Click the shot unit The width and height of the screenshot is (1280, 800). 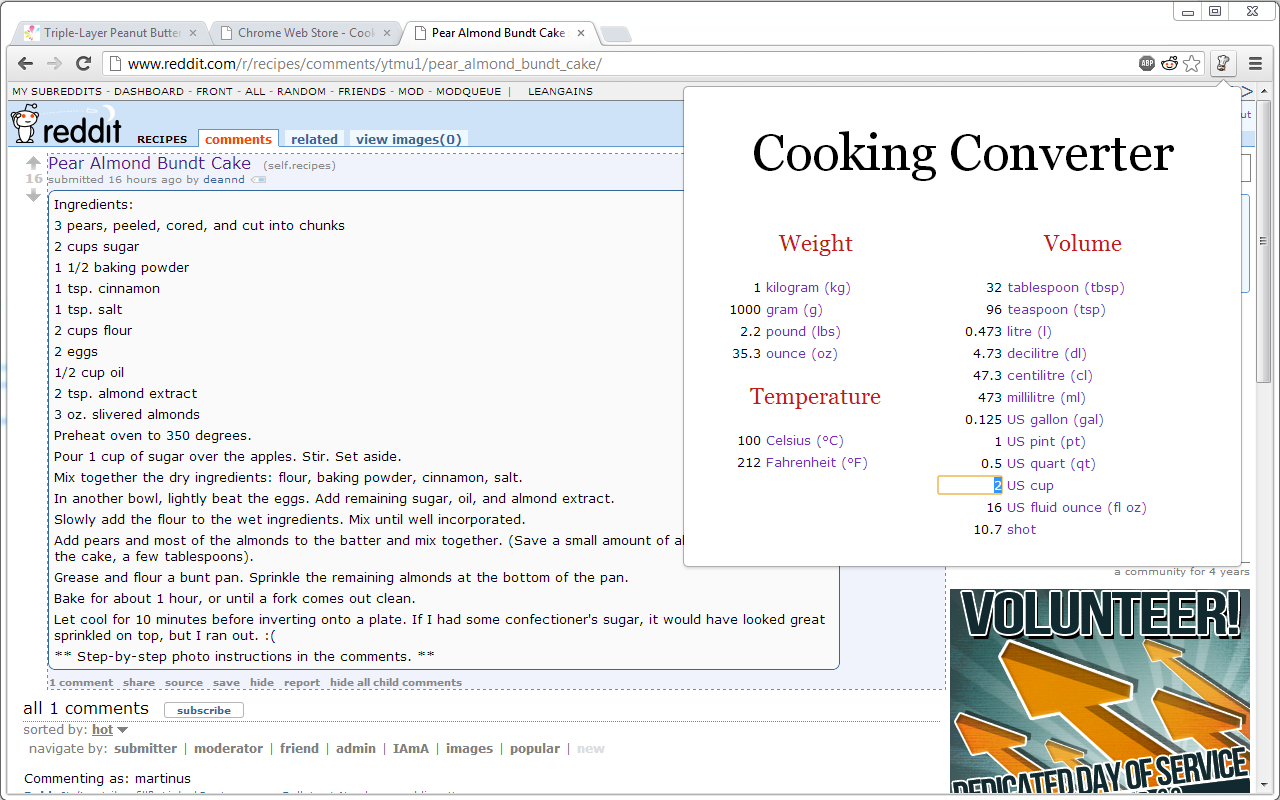(1022, 529)
